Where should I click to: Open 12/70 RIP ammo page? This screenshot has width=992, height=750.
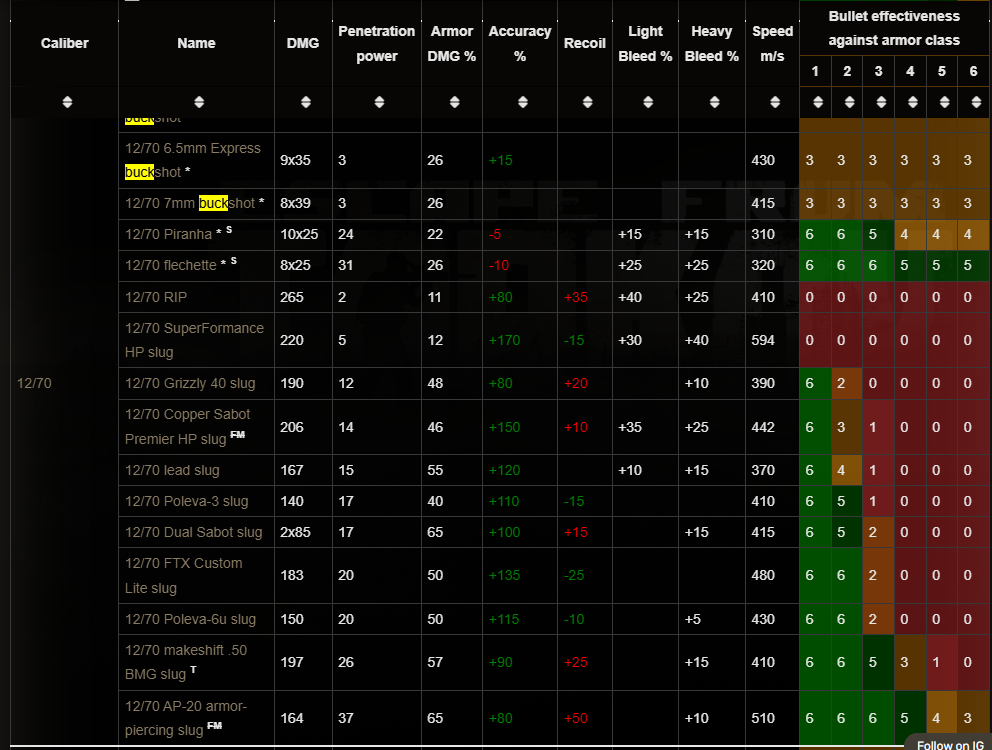pos(156,298)
